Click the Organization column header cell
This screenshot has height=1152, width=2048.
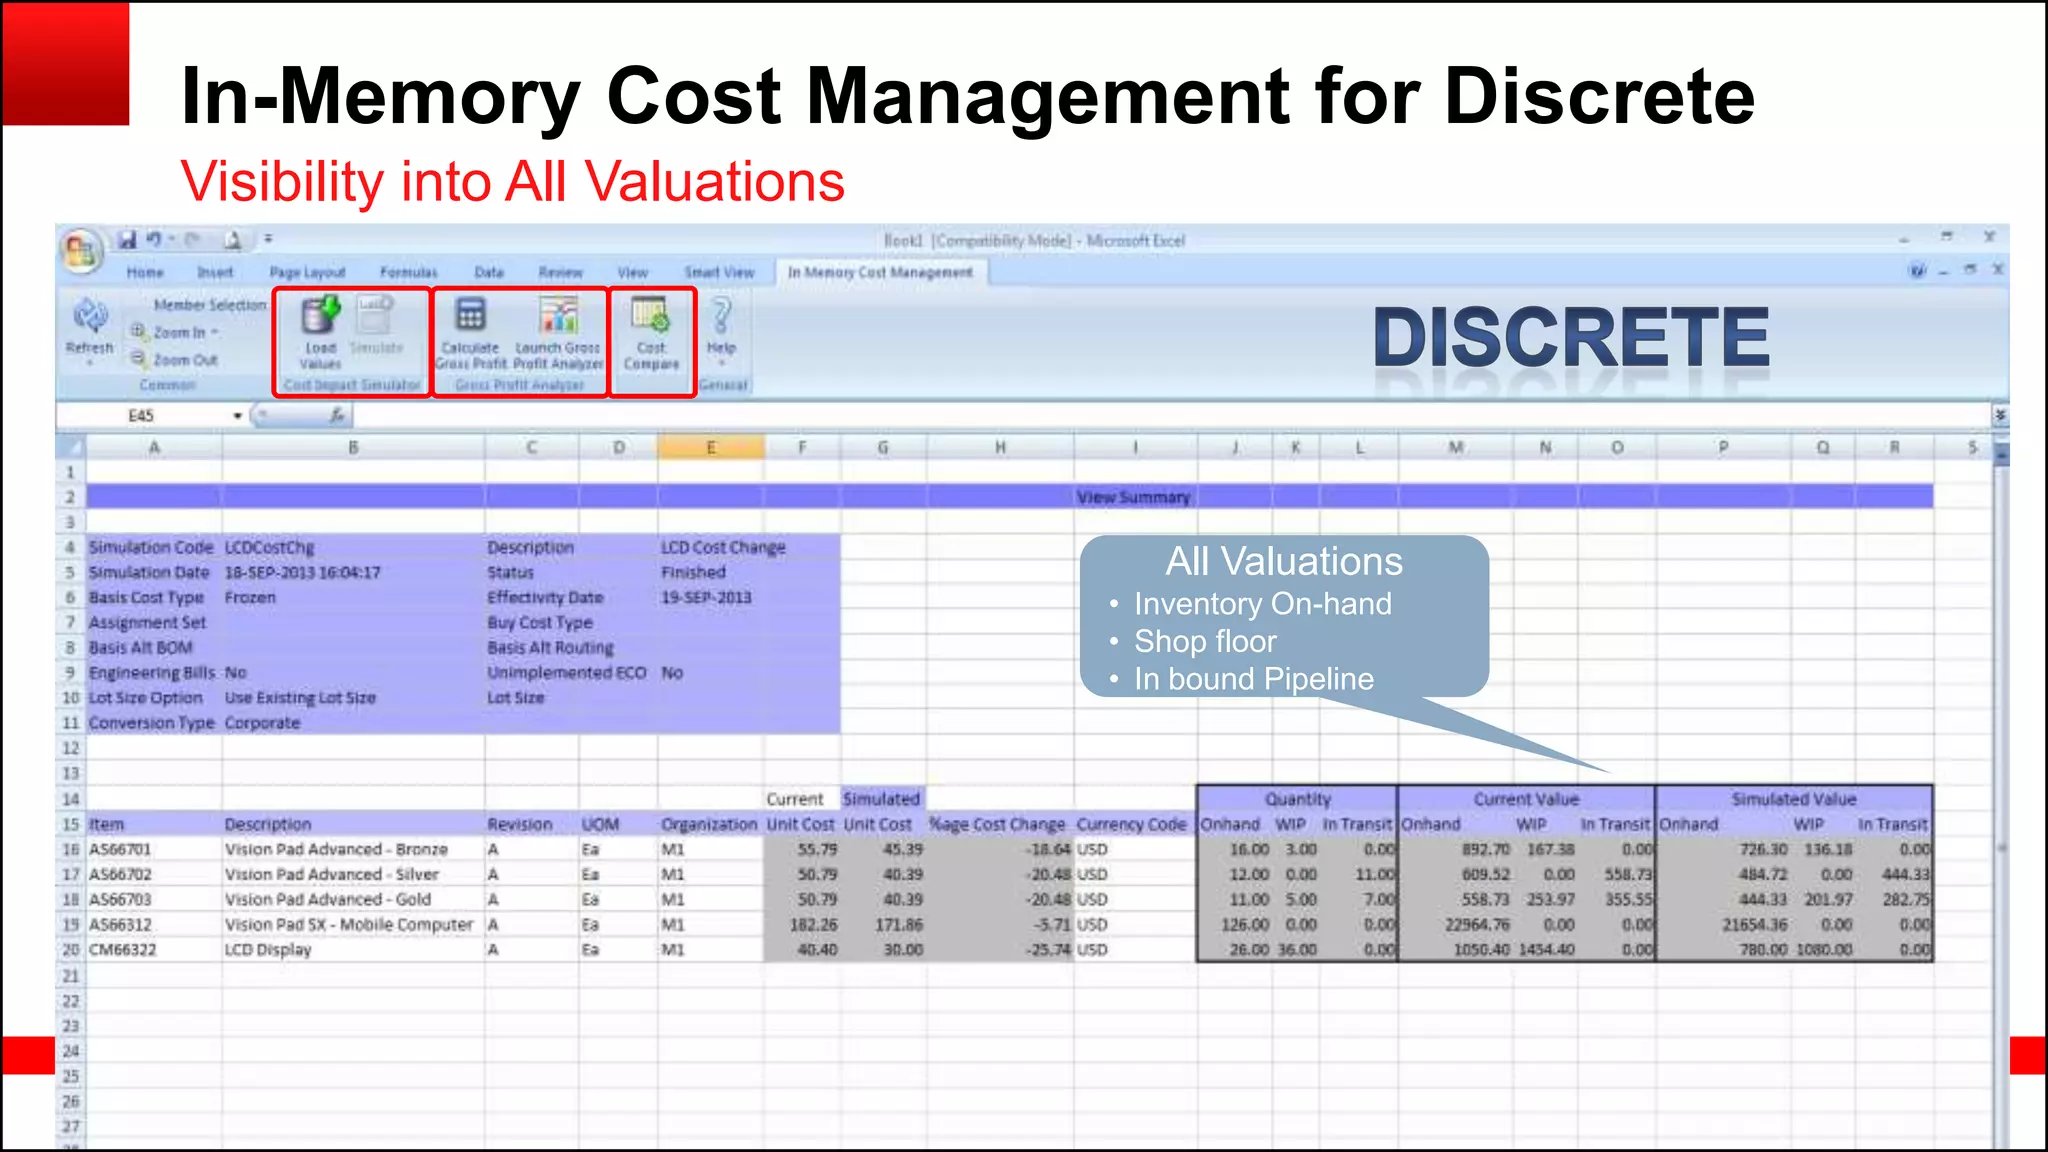point(711,824)
